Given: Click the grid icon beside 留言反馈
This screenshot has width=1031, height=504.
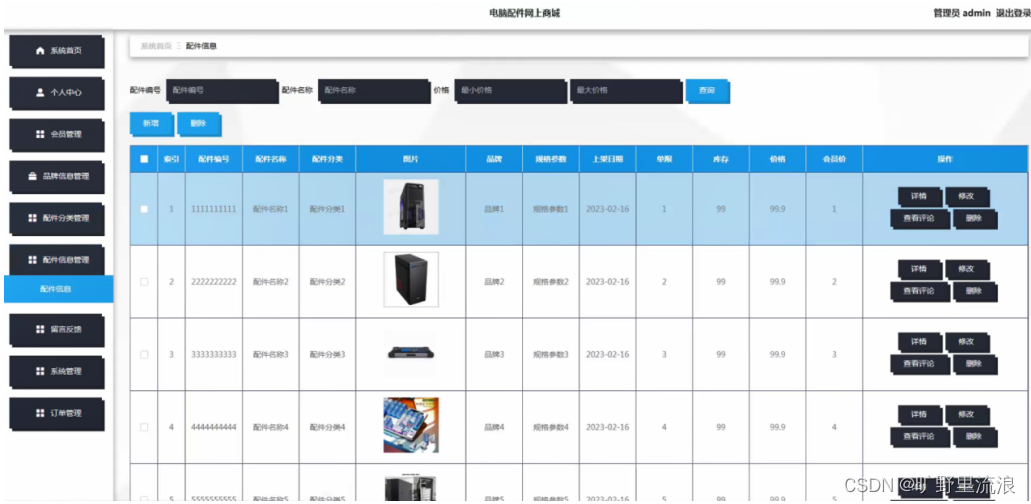Looking at the screenshot, I should pyautogui.click(x=40, y=329).
